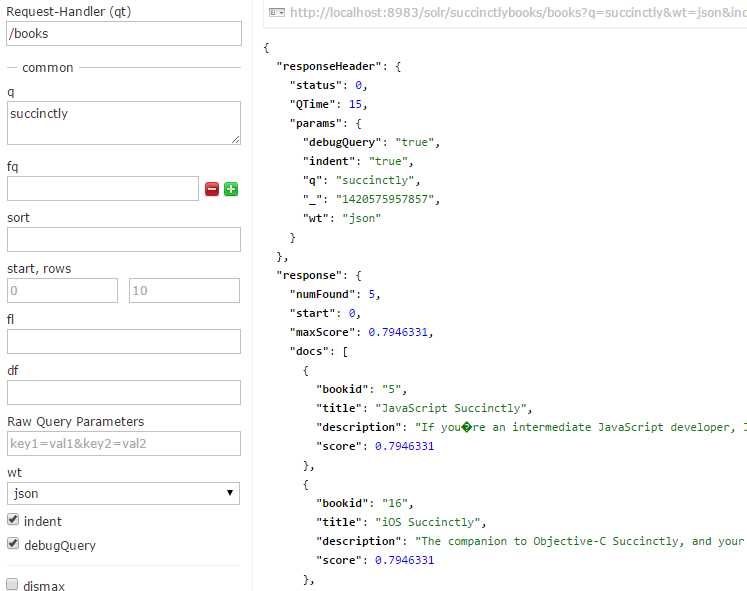Click the "Raw Query Parameters" label

pyautogui.click(x=76, y=421)
